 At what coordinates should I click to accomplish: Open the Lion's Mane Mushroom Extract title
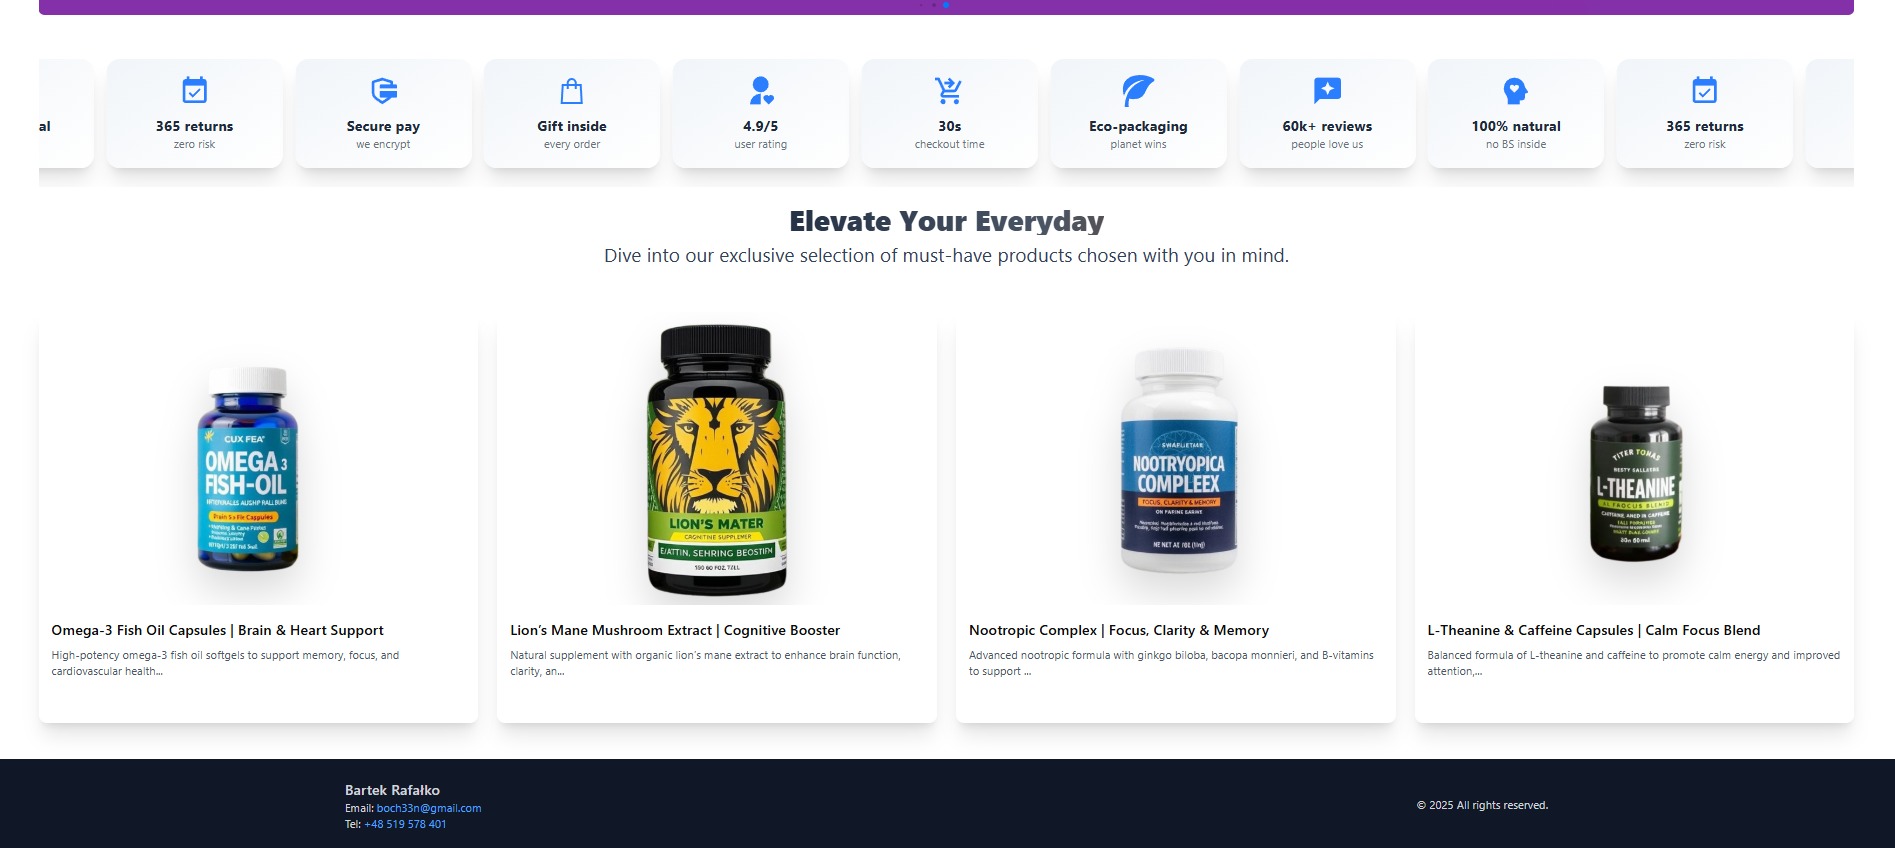pyautogui.click(x=675, y=630)
